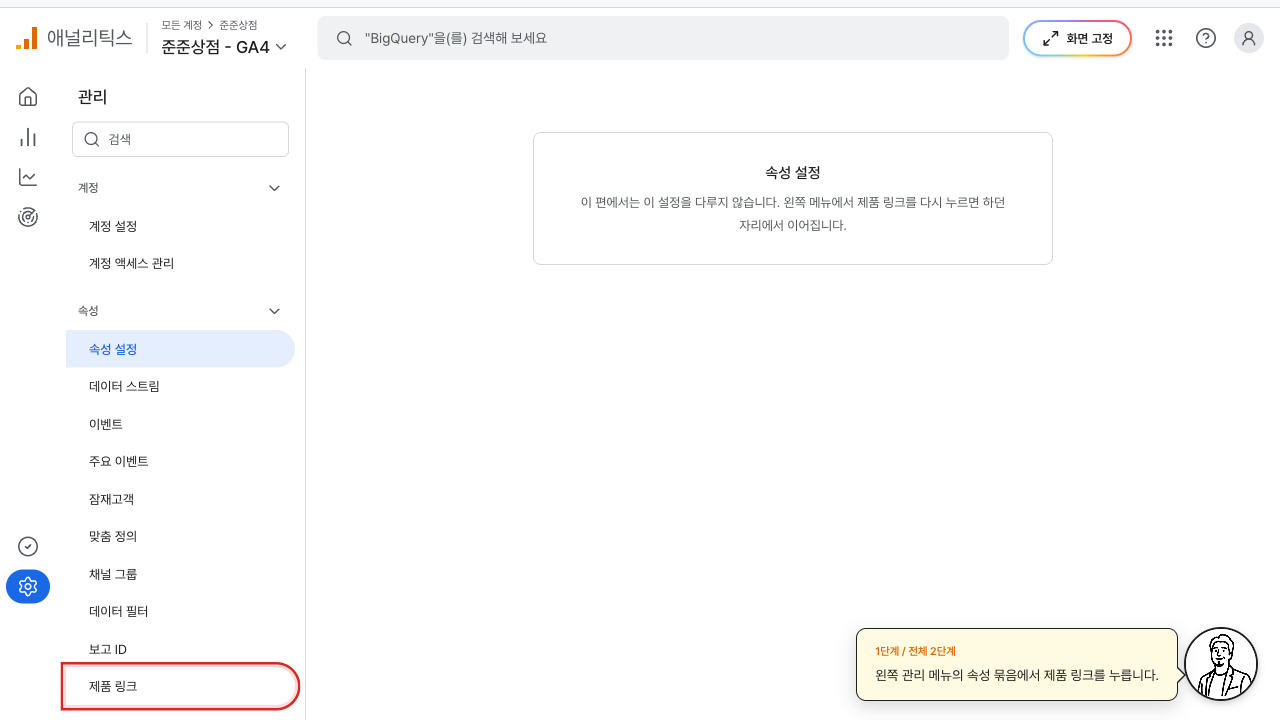Select 속성 설정 menu item
1280x720 pixels.
[x=180, y=349]
